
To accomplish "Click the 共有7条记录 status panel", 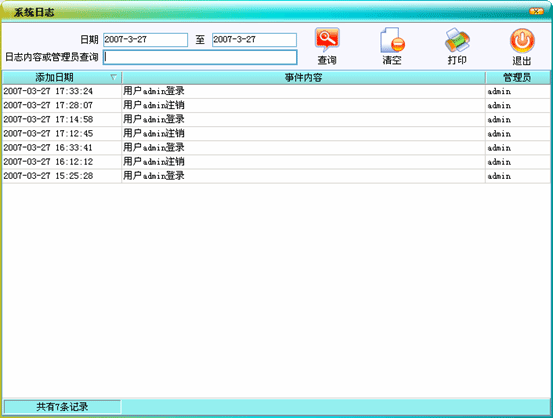I will click(62, 407).
